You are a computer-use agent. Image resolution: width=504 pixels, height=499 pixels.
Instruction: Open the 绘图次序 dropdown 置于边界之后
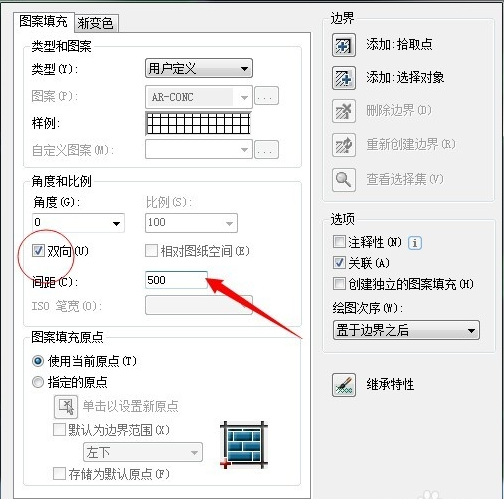click(x=406, y=330)
